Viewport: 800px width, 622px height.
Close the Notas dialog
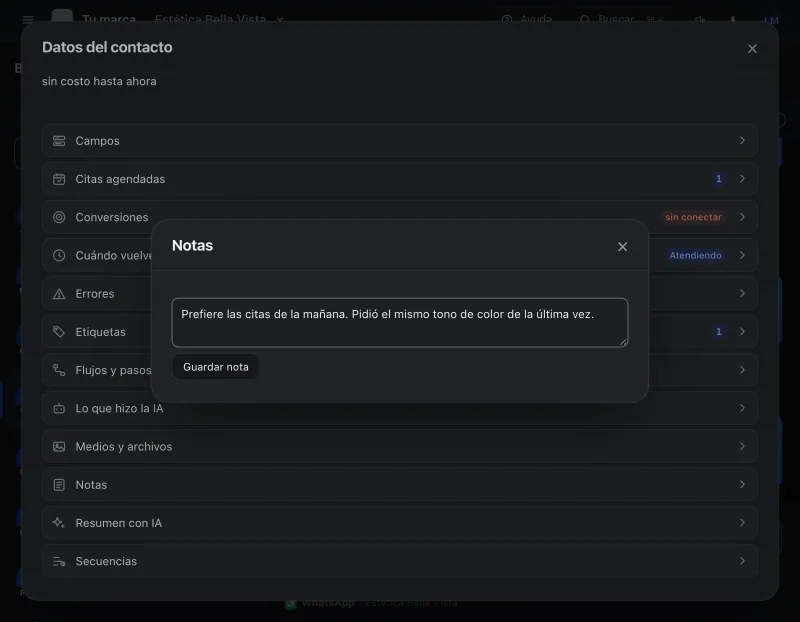tap(622, 247)
